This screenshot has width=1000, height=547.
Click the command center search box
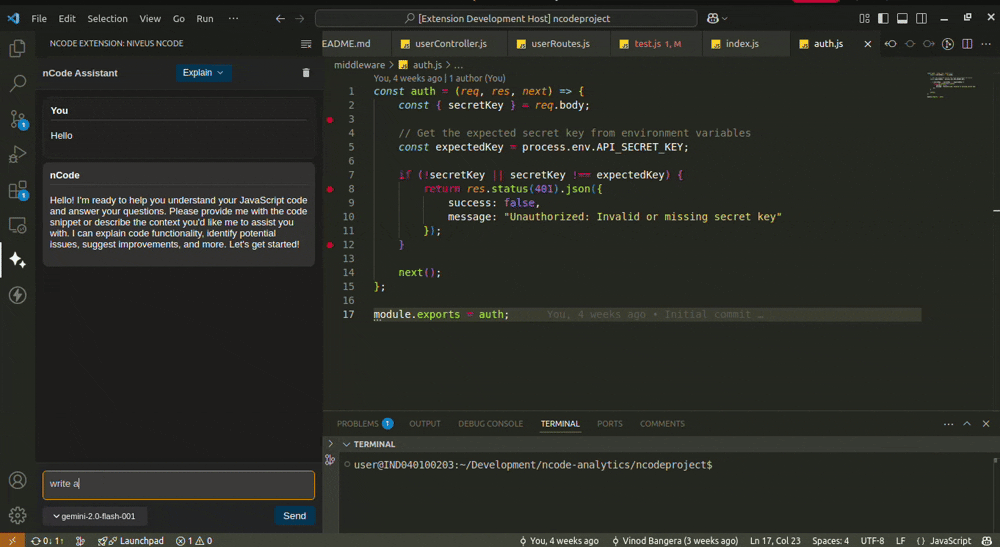click(506, 18)
